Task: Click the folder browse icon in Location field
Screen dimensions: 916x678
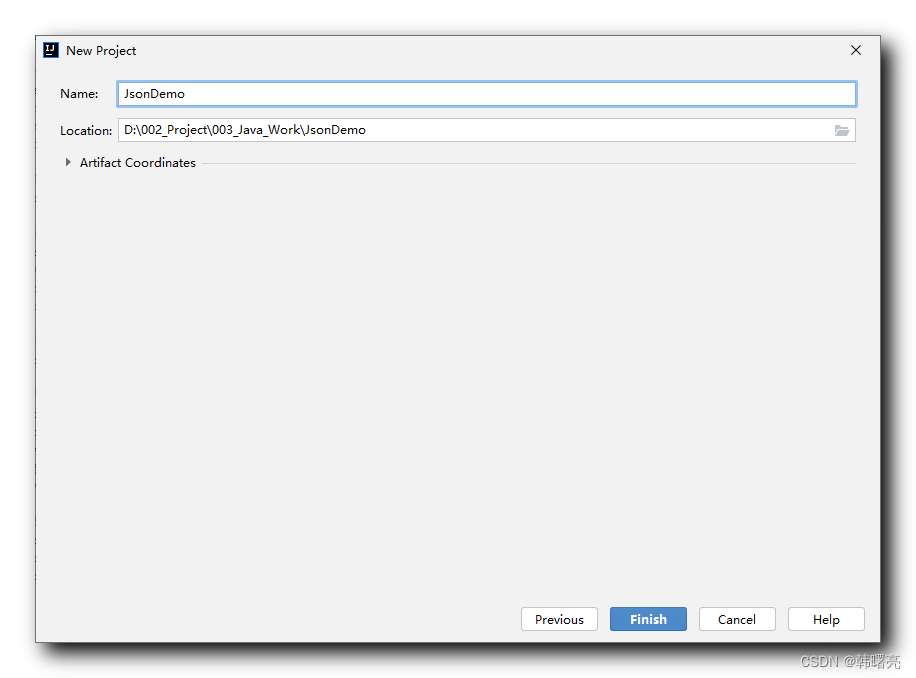Action: pyautogui.click(x=841, y=130)
